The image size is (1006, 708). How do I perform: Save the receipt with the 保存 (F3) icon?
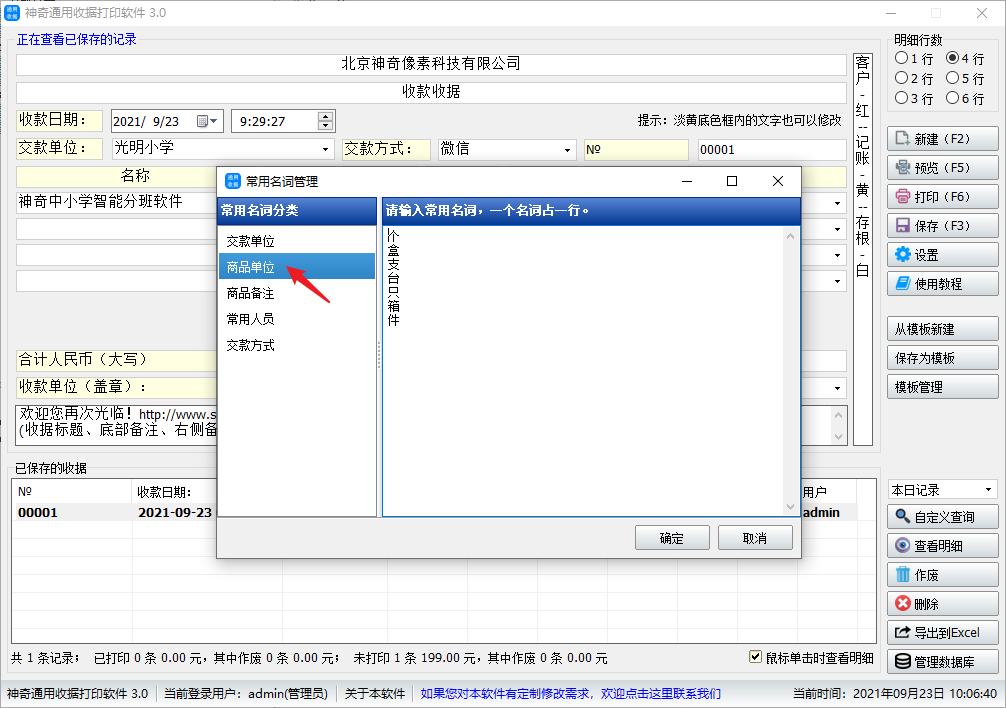tap(903, 226)
